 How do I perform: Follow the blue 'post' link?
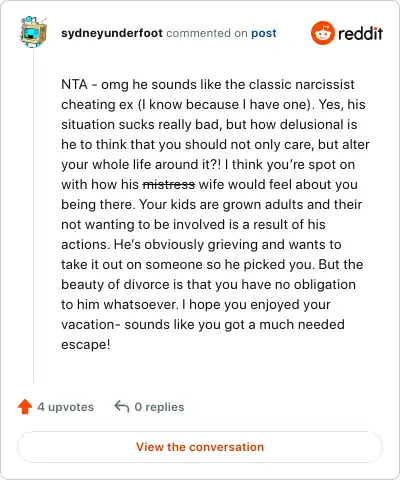tap(264, 33)
